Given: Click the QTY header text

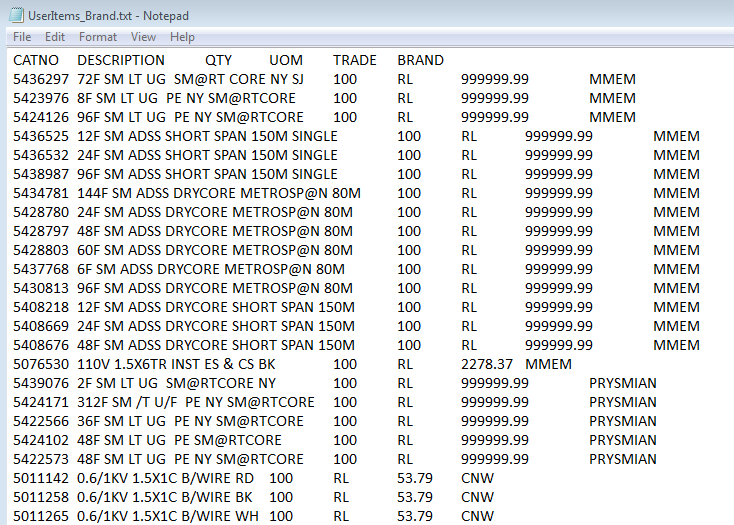Looking at the screenshot, I should (x=218, y=60).
